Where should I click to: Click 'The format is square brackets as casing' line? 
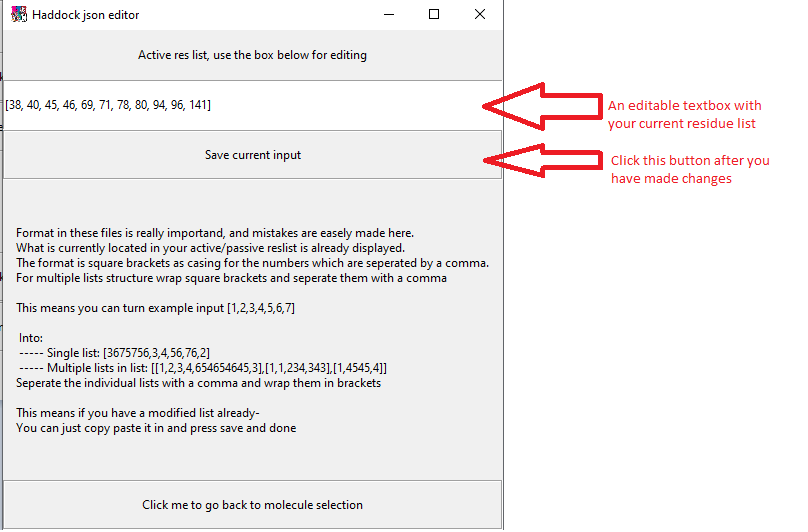pos(252,263)
